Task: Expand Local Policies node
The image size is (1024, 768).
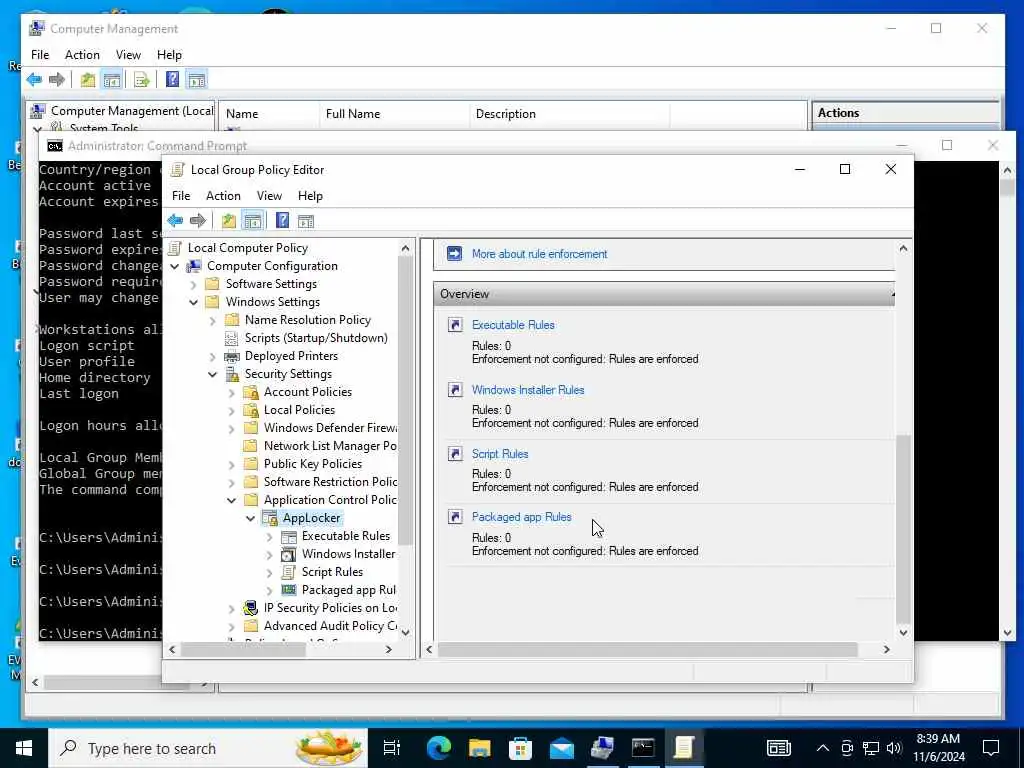Action: click(232, 410)
